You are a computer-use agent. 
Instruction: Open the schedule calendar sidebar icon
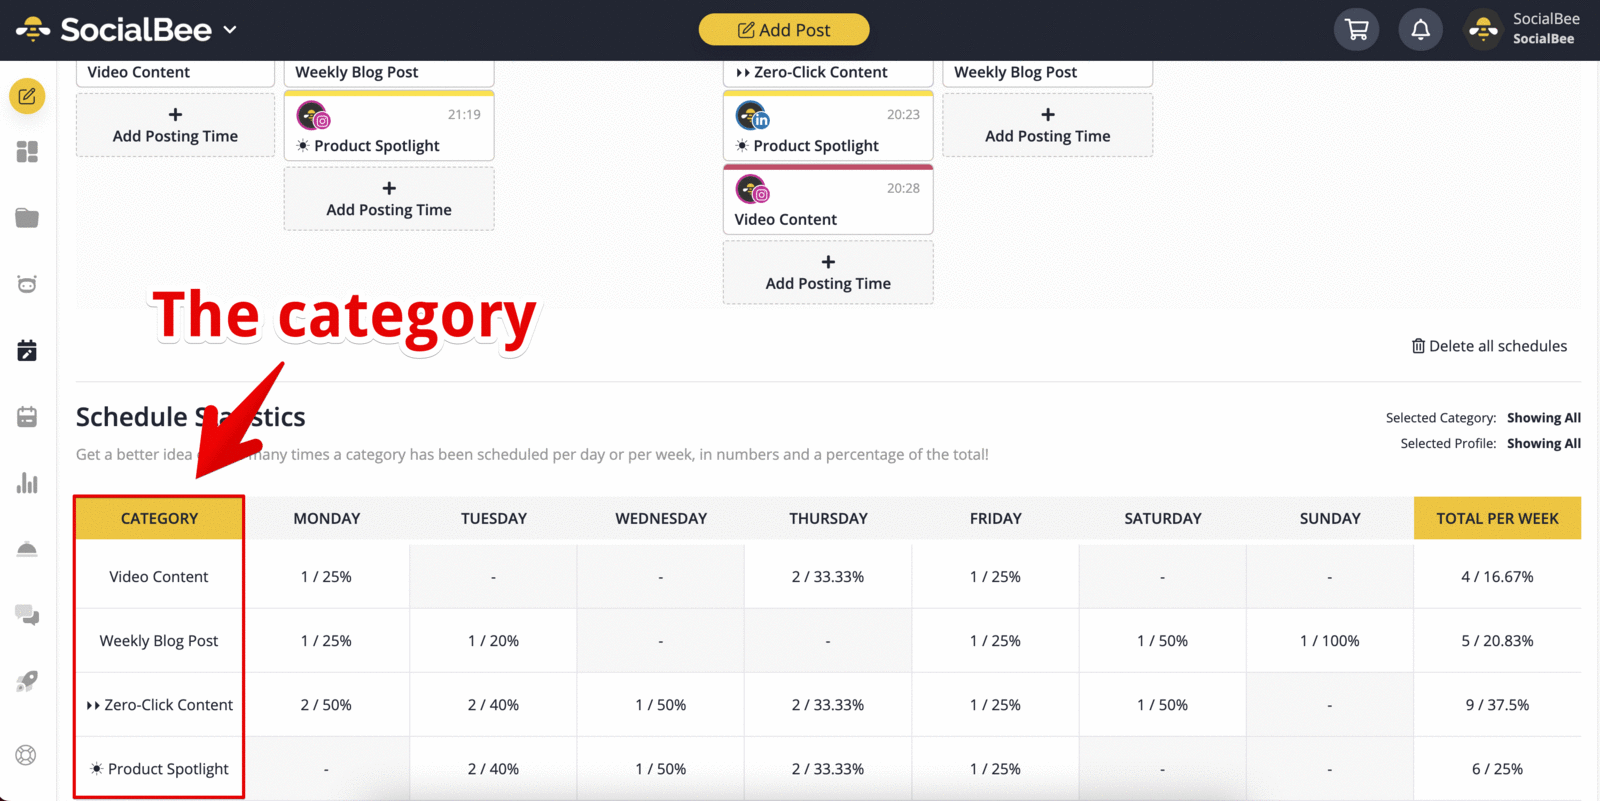27,350
